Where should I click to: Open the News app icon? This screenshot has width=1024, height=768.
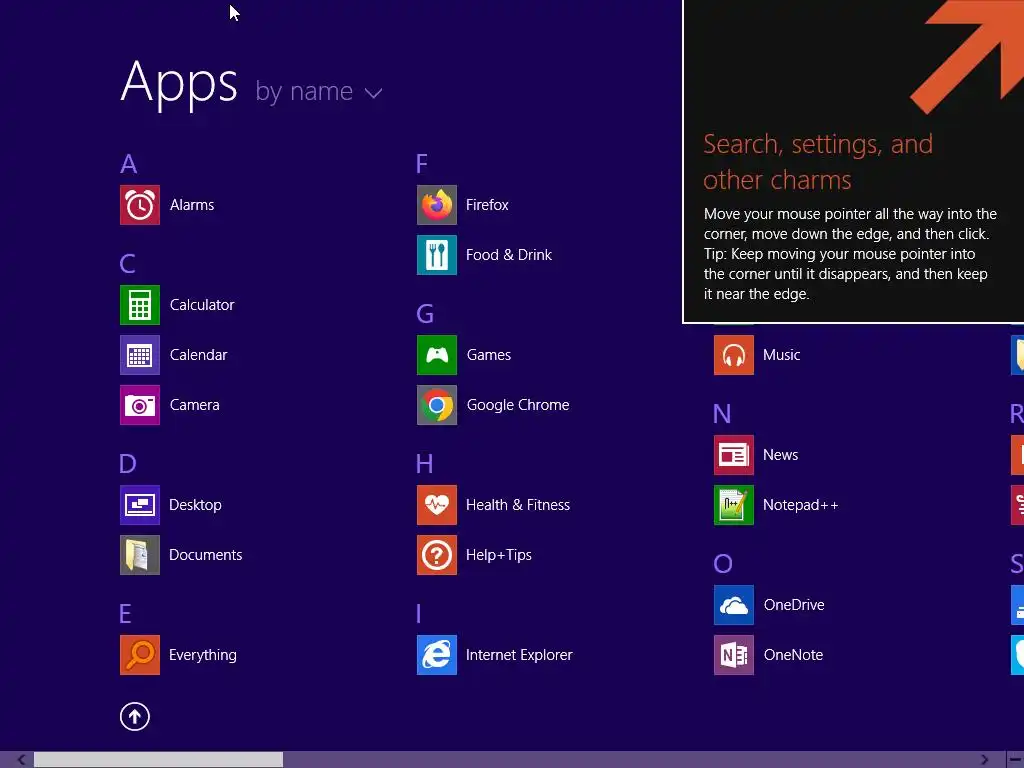[x=734, y=455]
